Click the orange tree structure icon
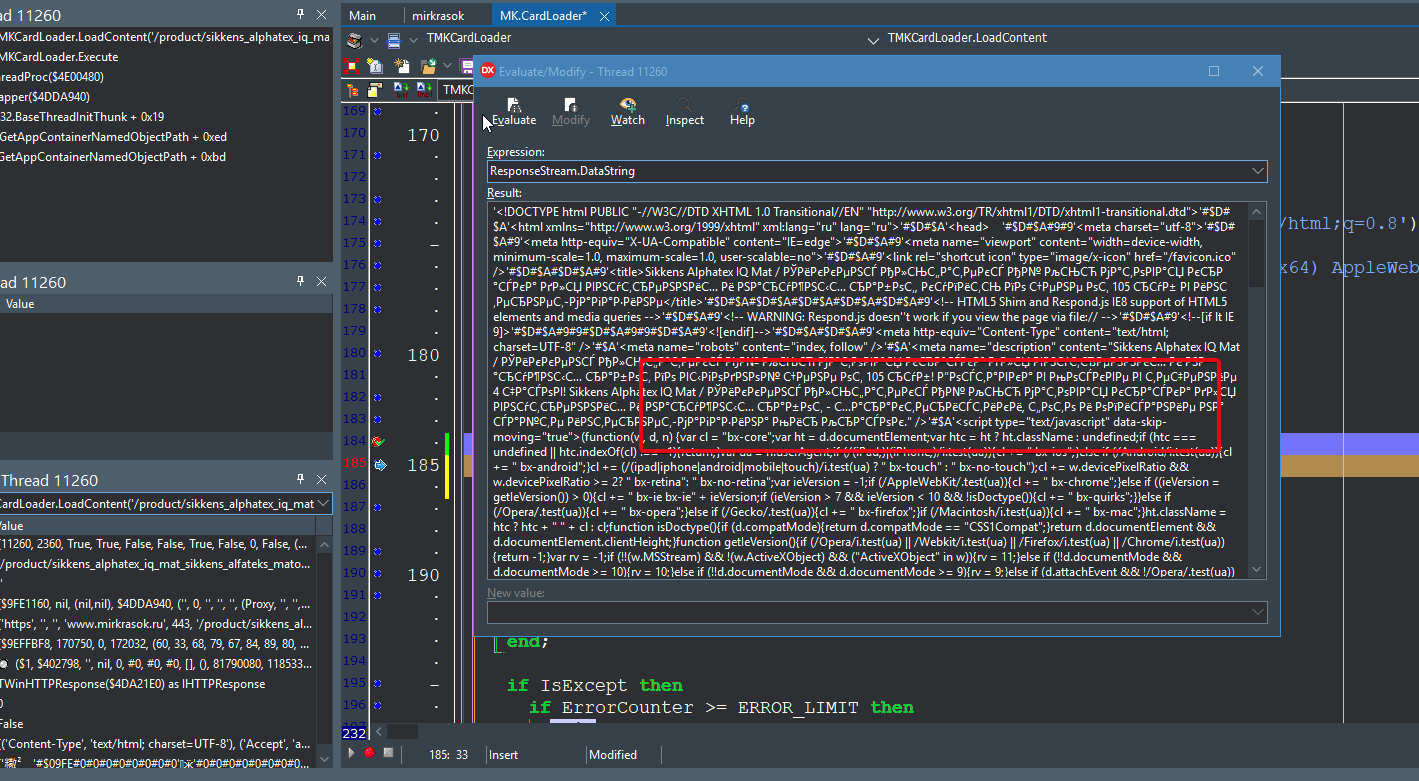This screenshot has width=1419, height=781. click(x=352, y=90)
